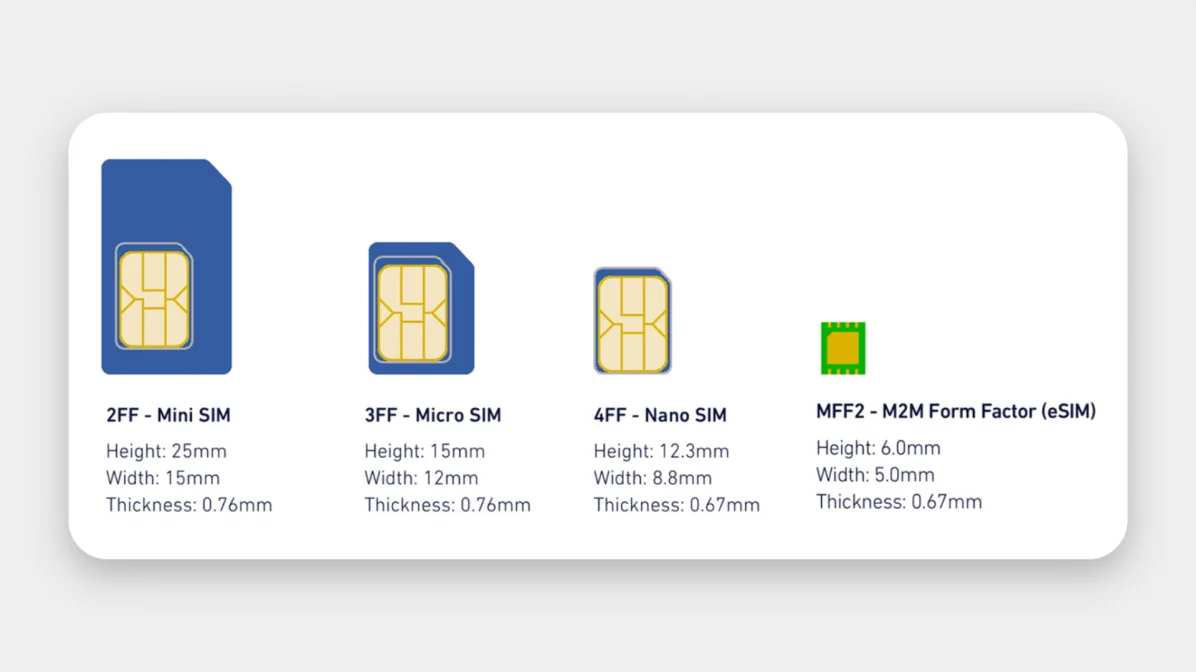
Task: Select the "2FF - Mini SIM" heading
Action: pos(168,415)
